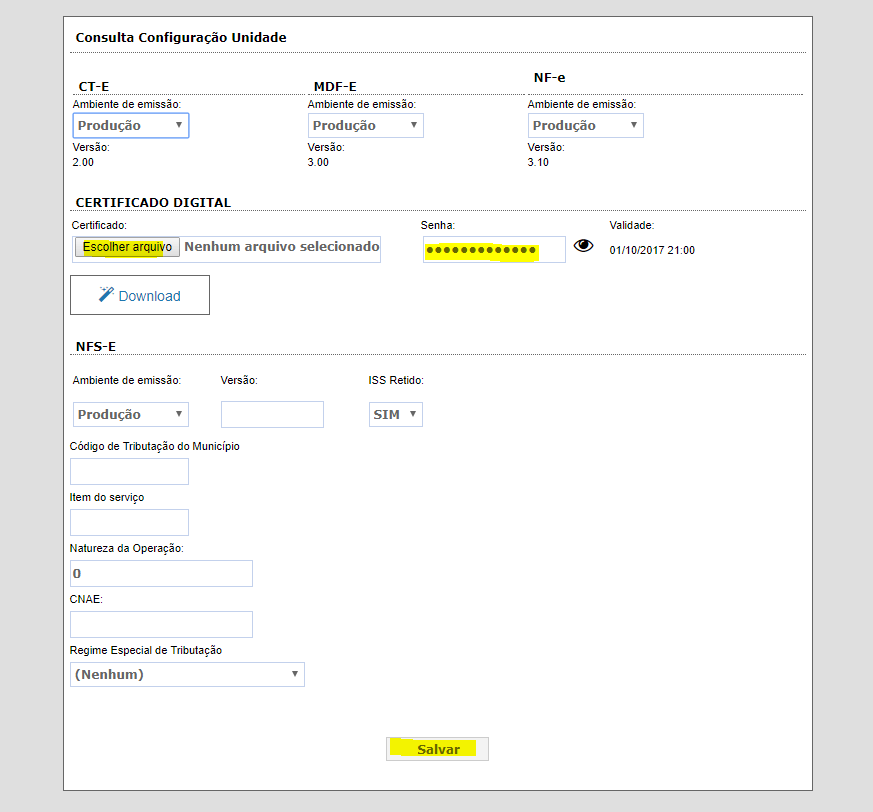Save the configuration with the Salvar button

pyautogui.click(x=438, y=749)
